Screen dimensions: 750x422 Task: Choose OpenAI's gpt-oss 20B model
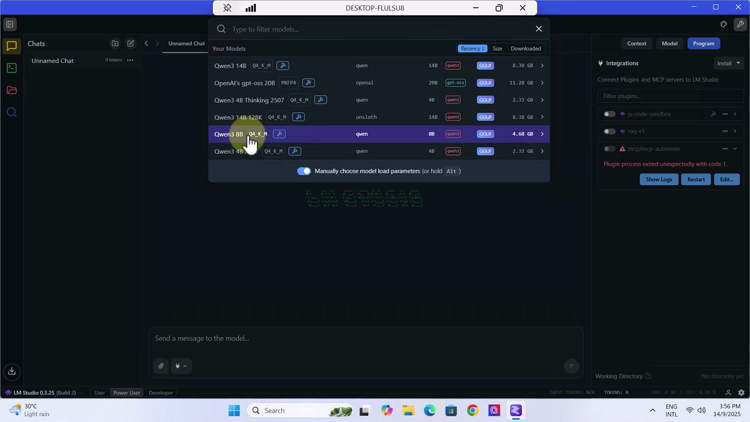[379, 83]
